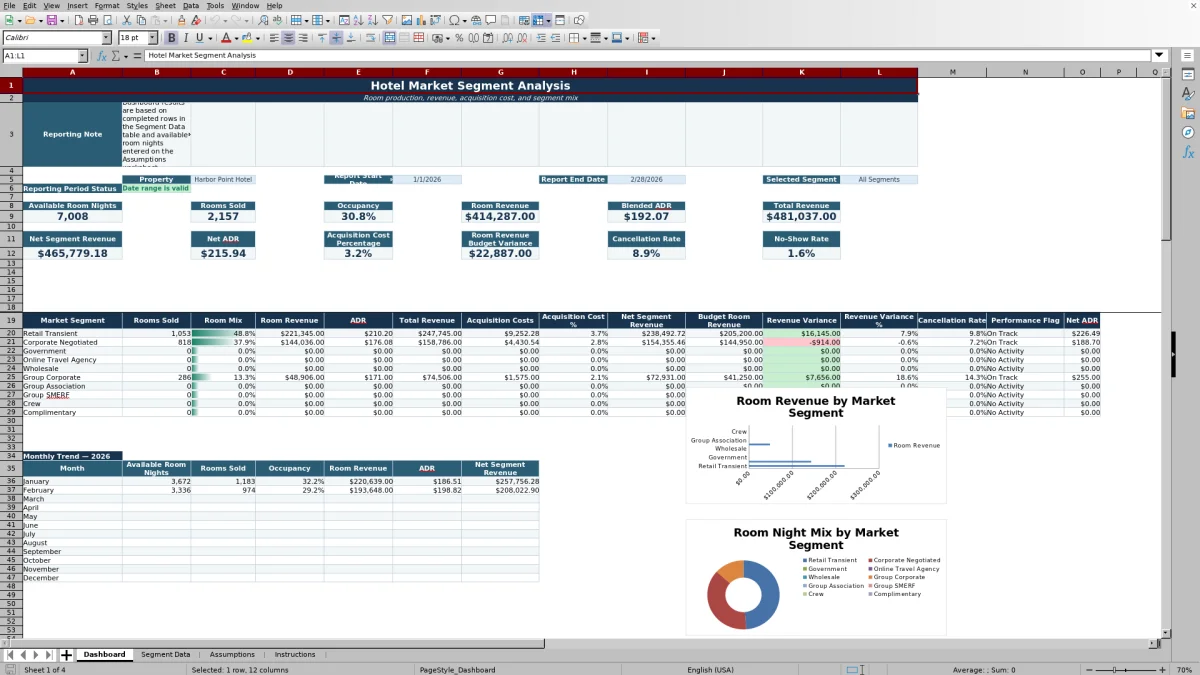Select the Retail Transient segment cell

[x=72, y=333]
